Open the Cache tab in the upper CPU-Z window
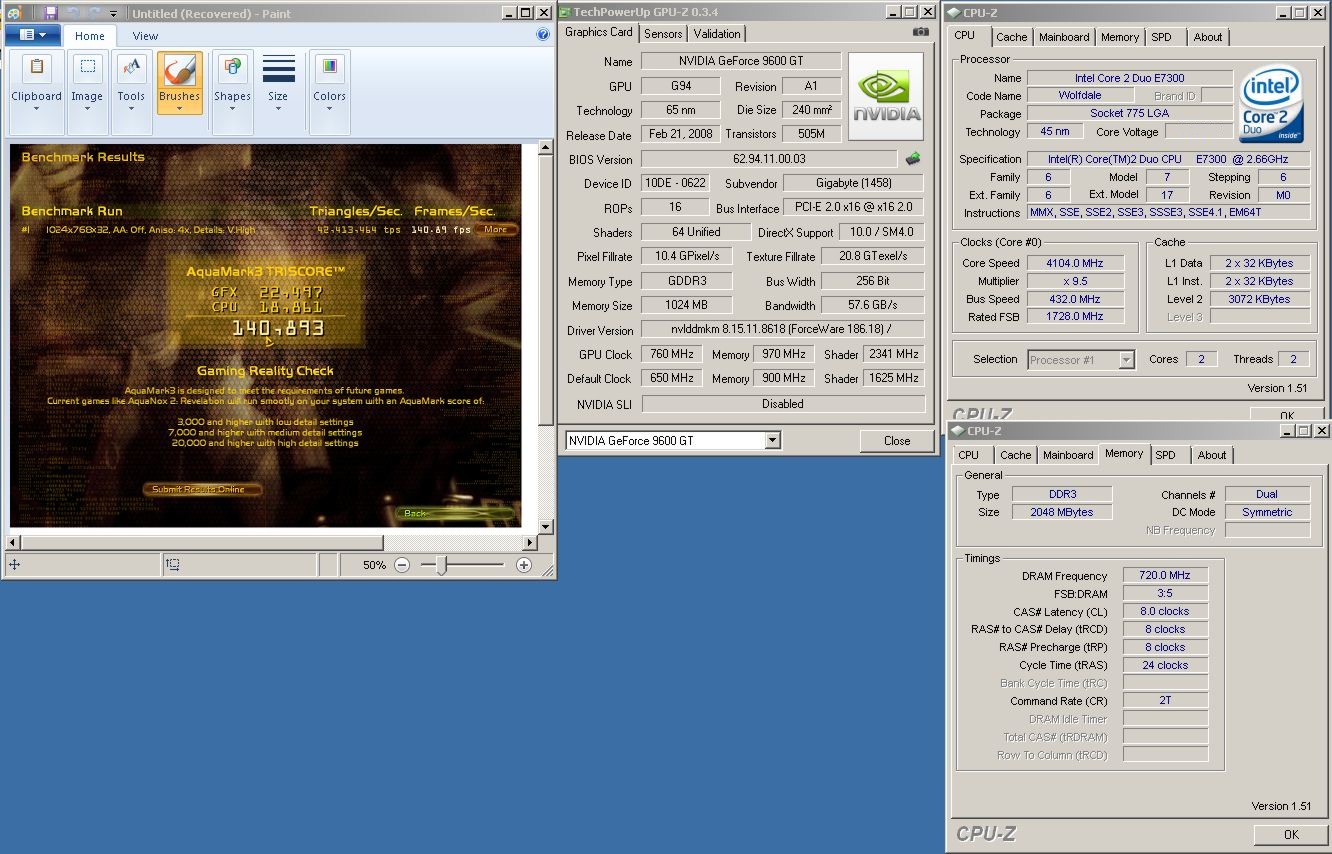The image size is (1332, 854). [1011, 37]
